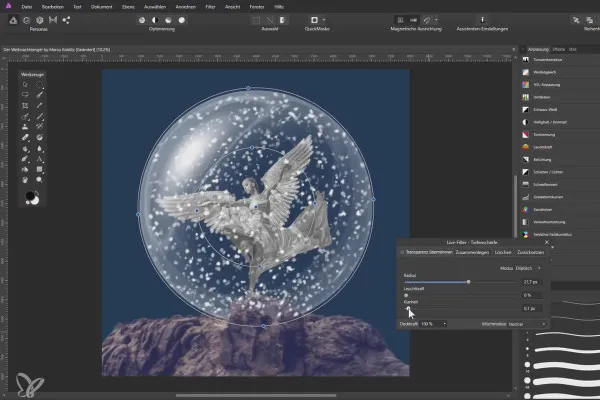Screen dimensions: 600x400
Task: Open the Mischmodus Normal dropdown
Action: (527, 324)
